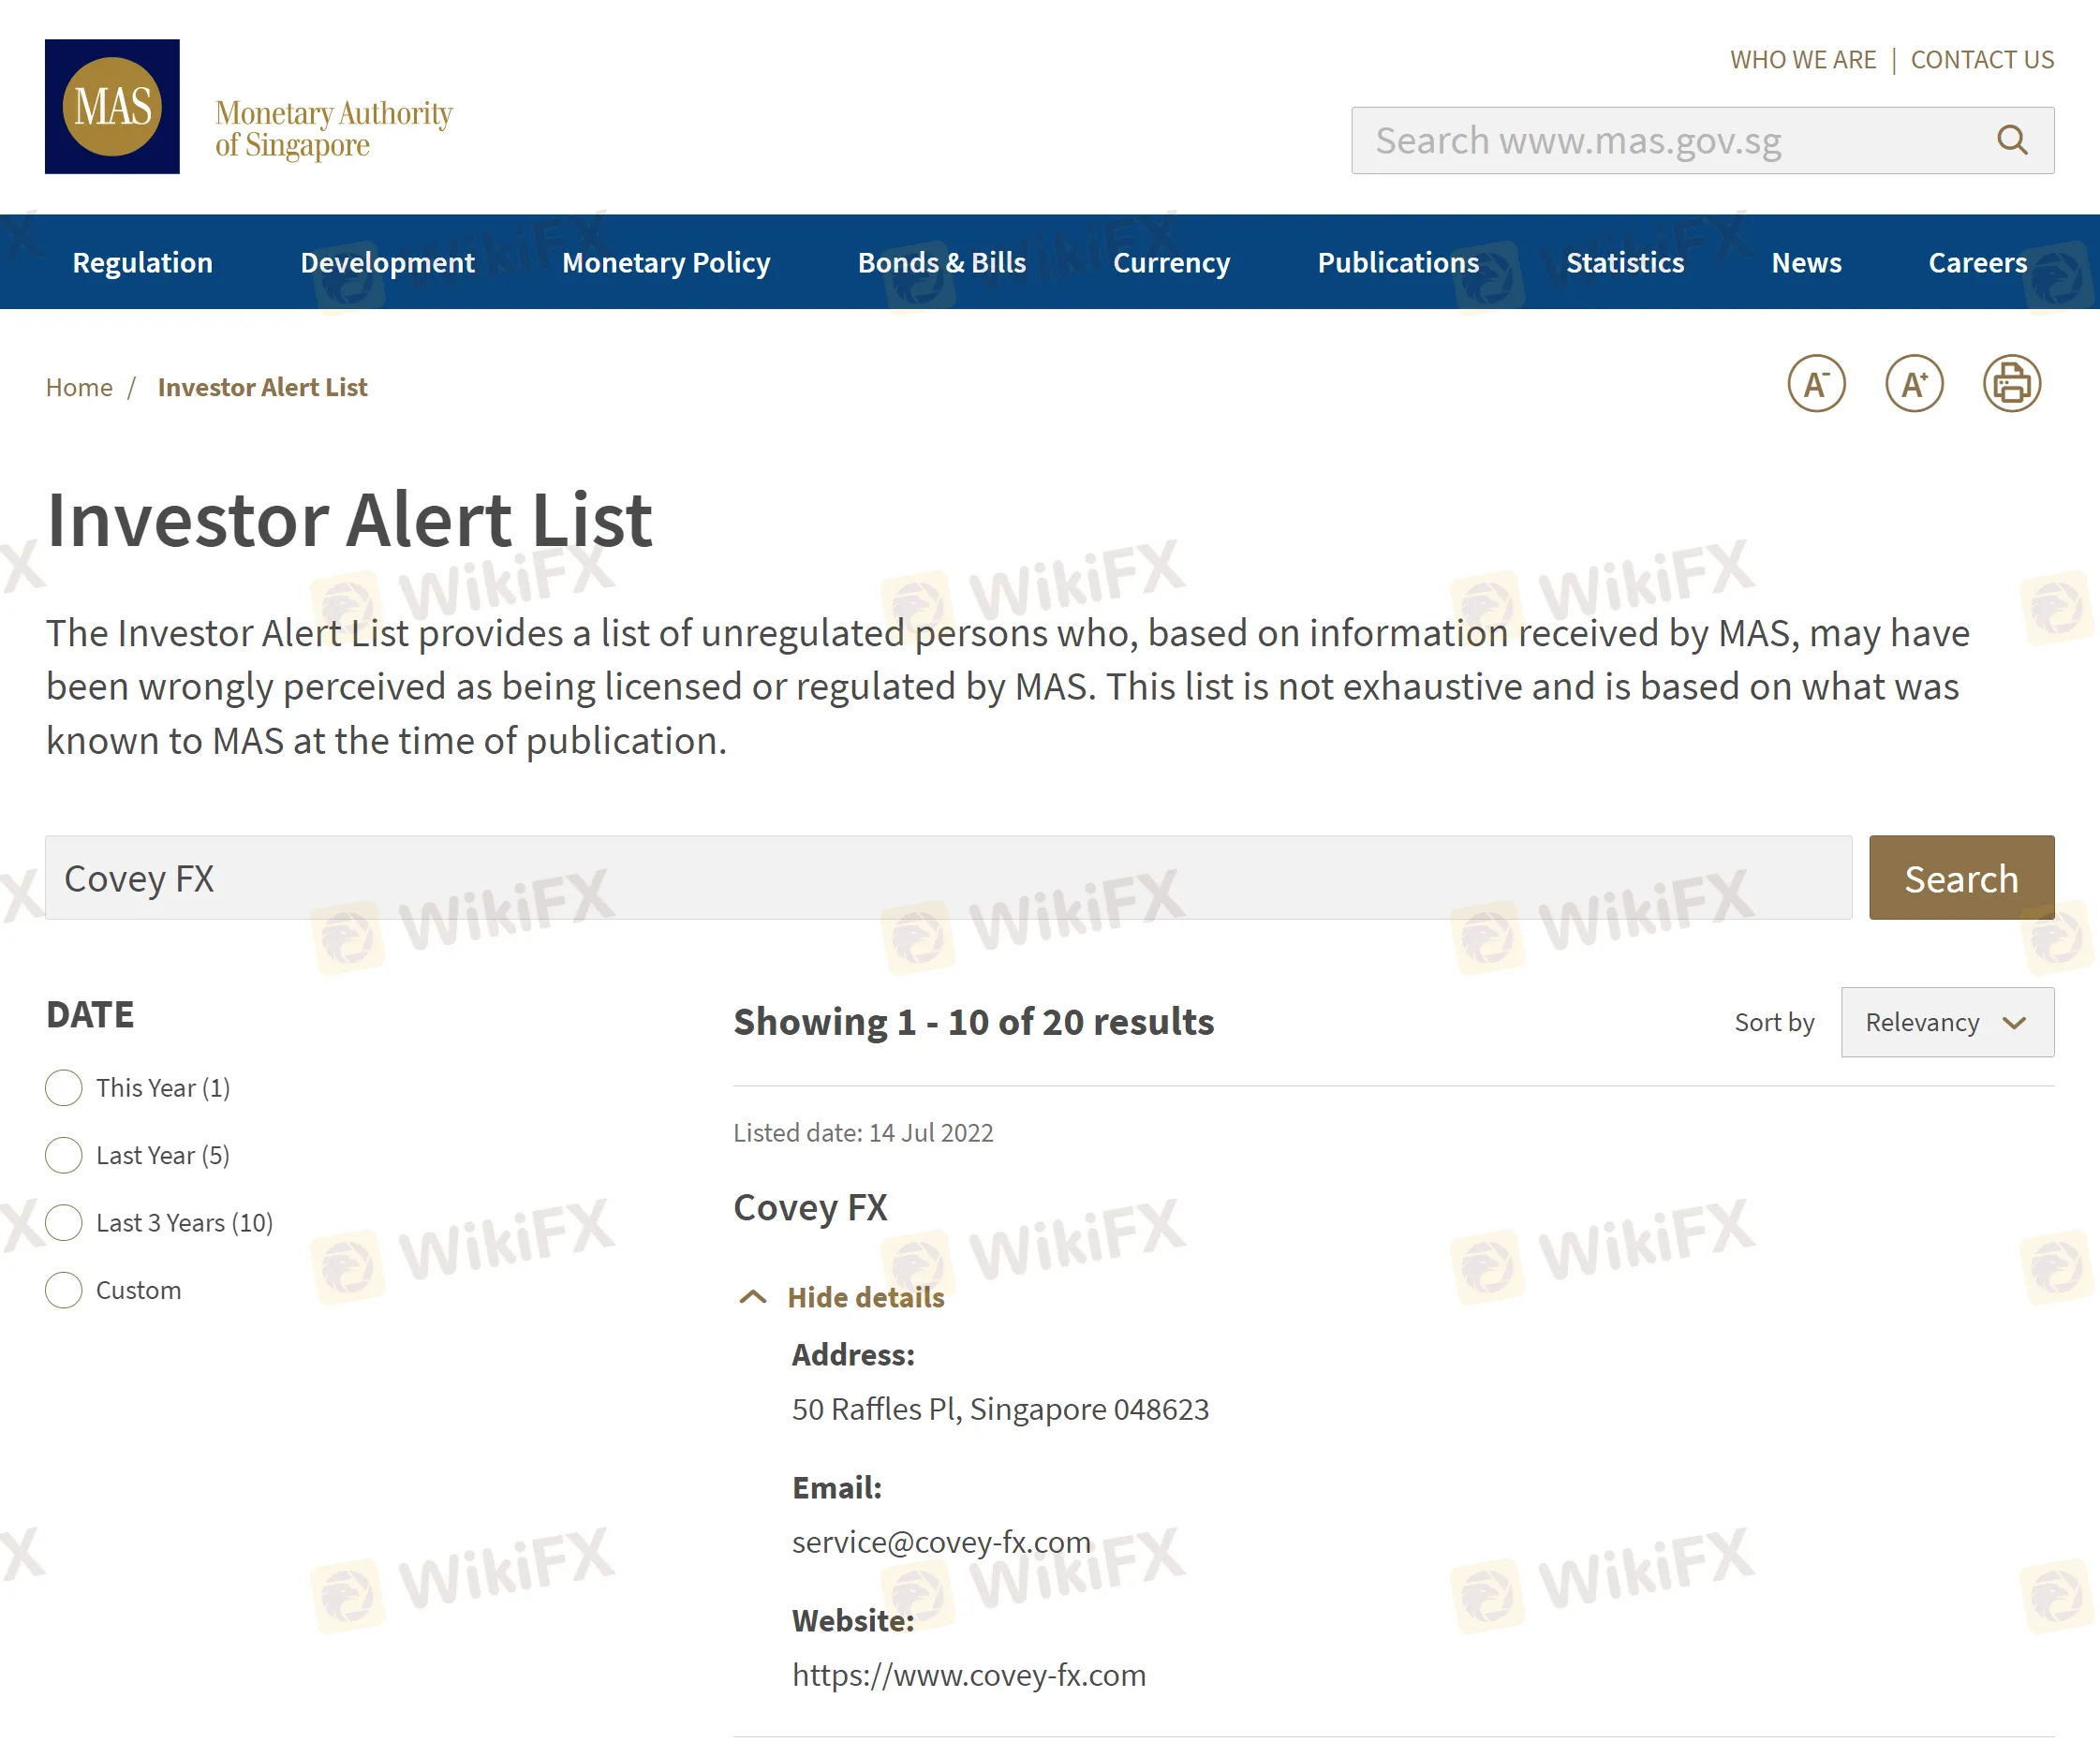Select the This Year date filter
The image size is (2100, 1742).
click(64, 1088)
